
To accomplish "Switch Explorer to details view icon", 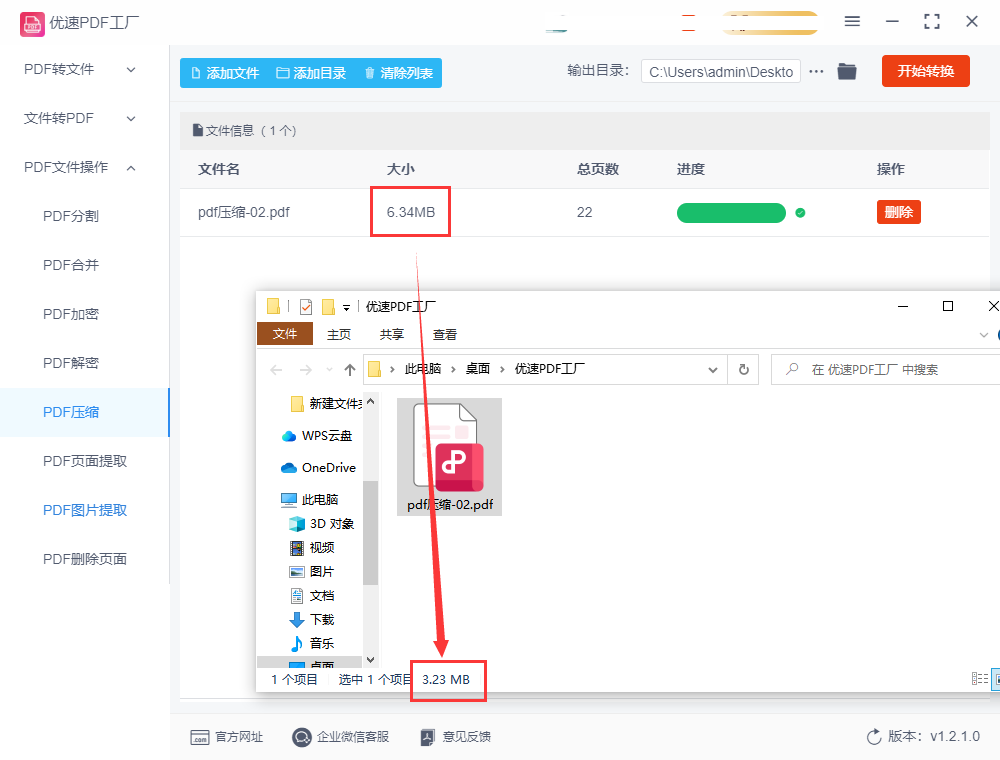I will [980, 679].
